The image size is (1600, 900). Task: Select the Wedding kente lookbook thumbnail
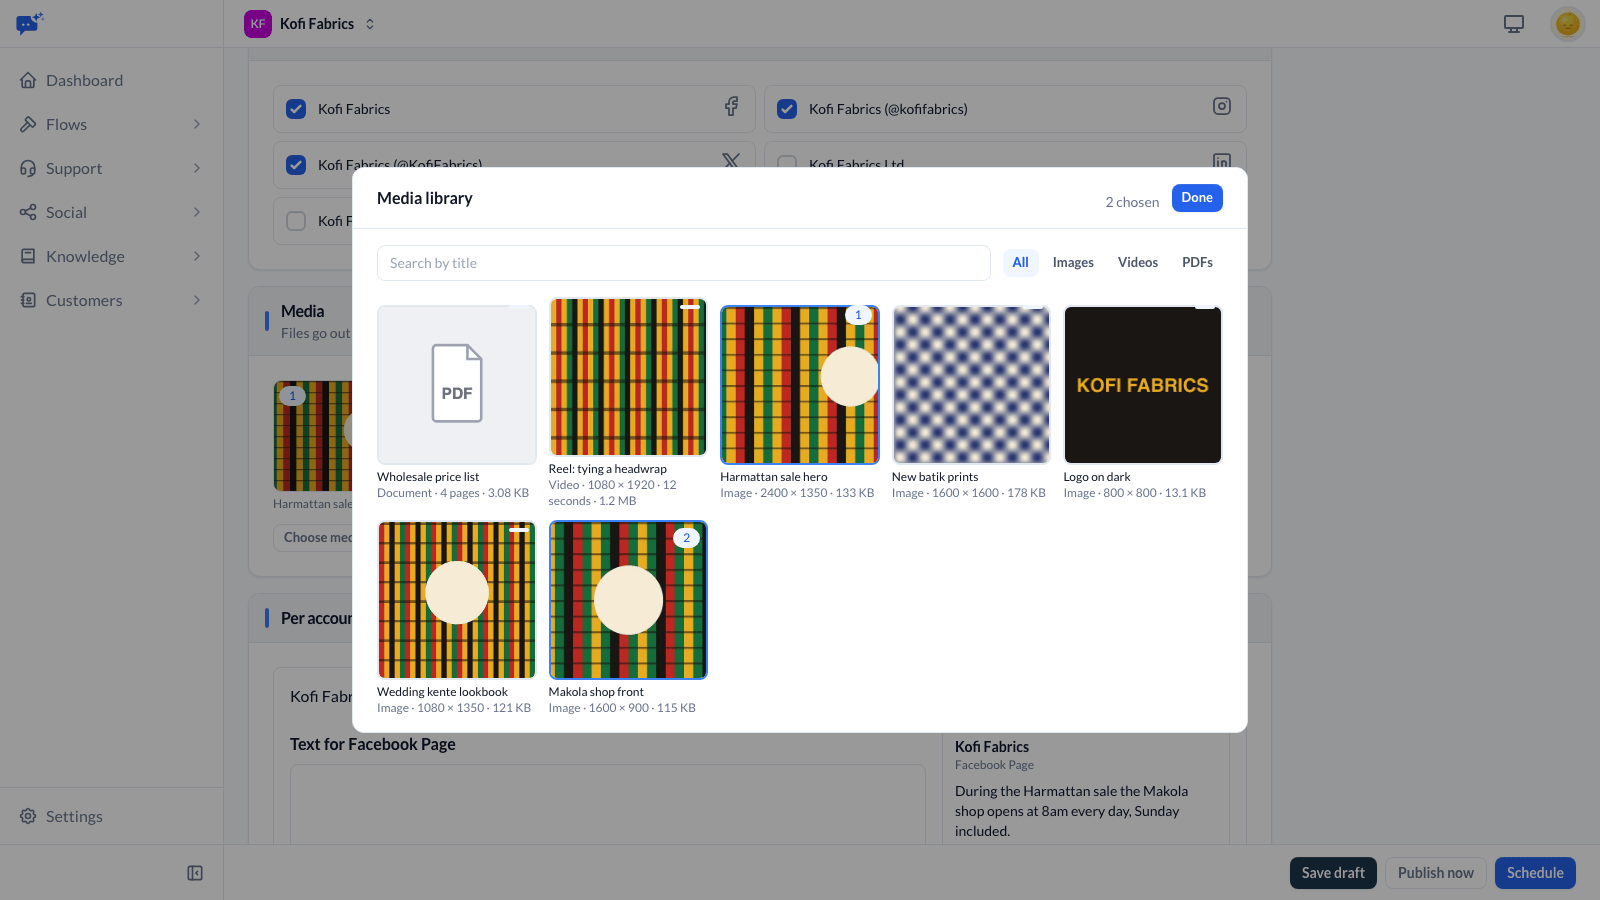click(457, 600)
